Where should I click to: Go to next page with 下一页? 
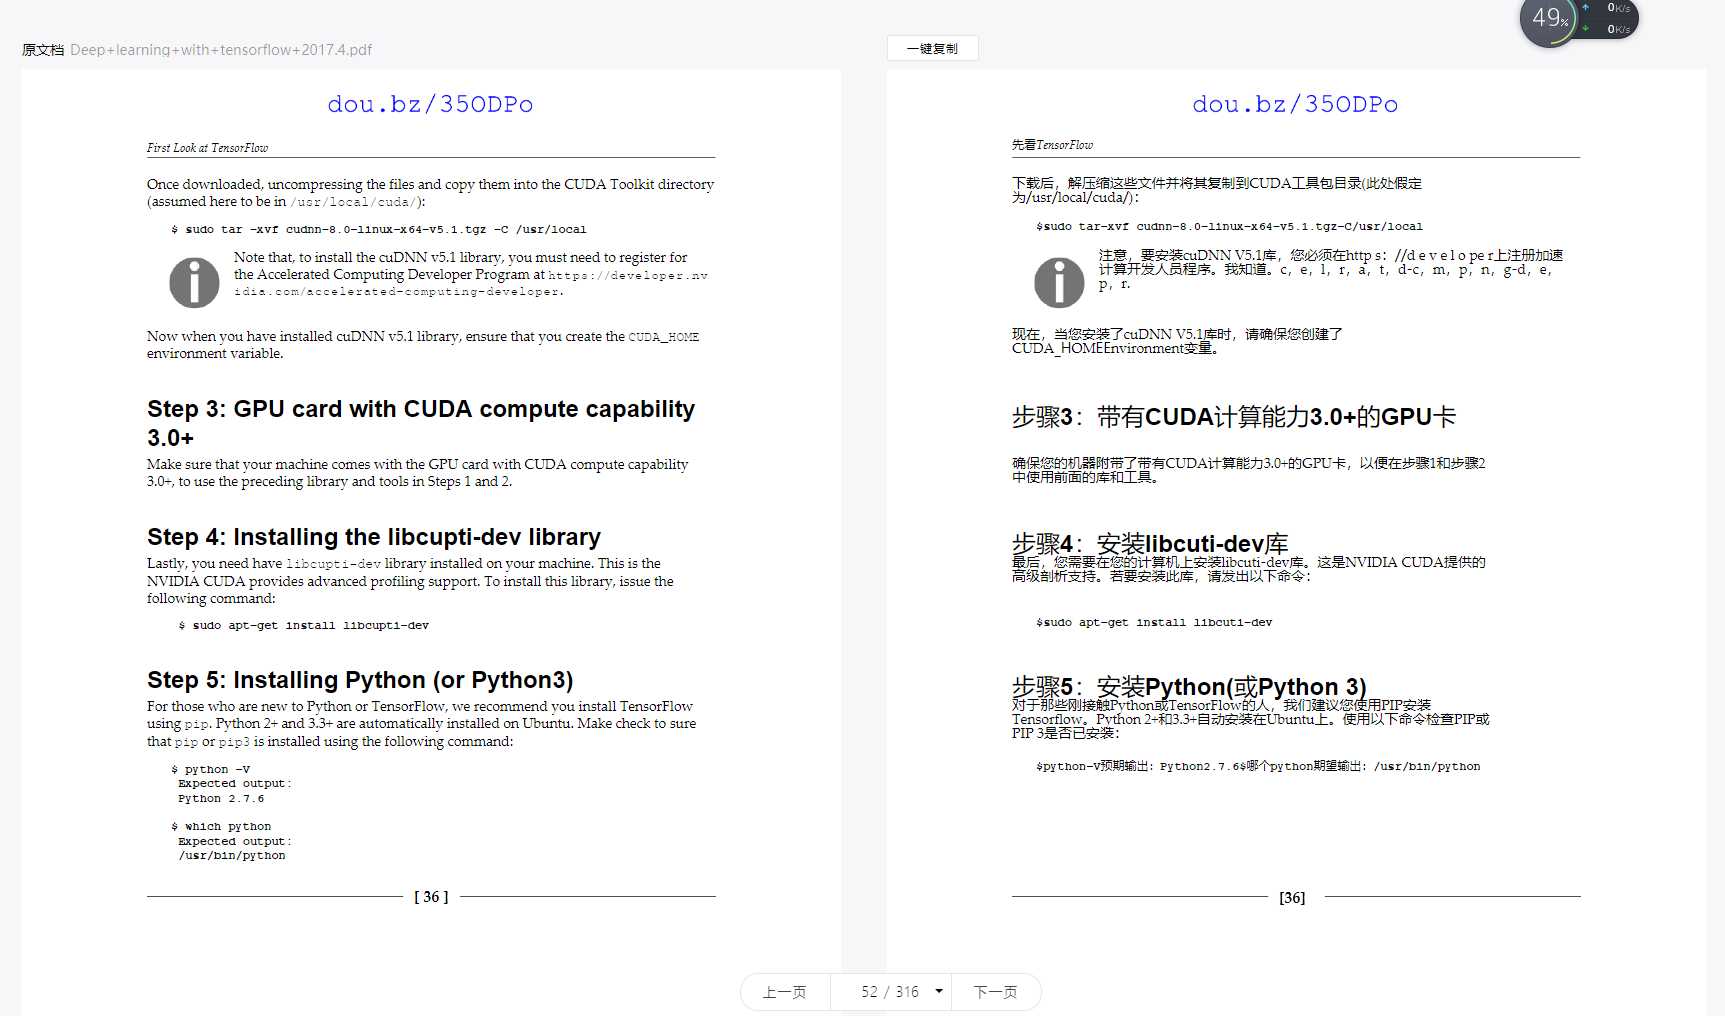coord(996,992)
